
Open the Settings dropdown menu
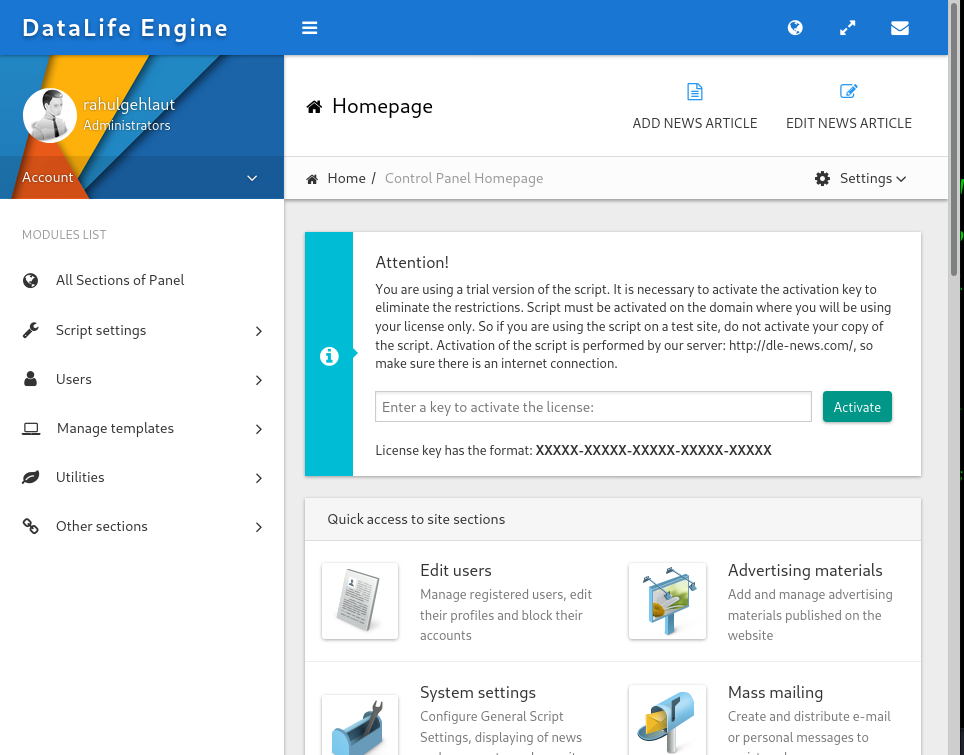[860, 178]
